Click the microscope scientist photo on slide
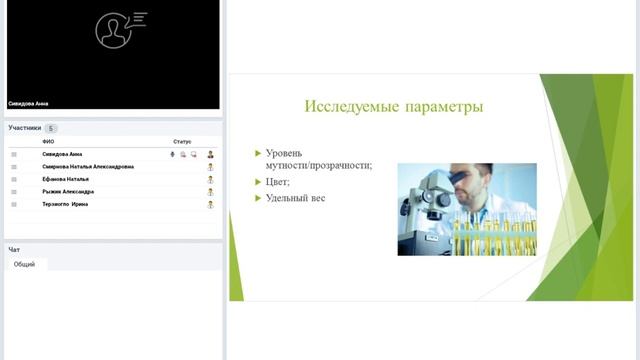The width and height of the screenshot is (640, 360). click(x=467, y=209)
